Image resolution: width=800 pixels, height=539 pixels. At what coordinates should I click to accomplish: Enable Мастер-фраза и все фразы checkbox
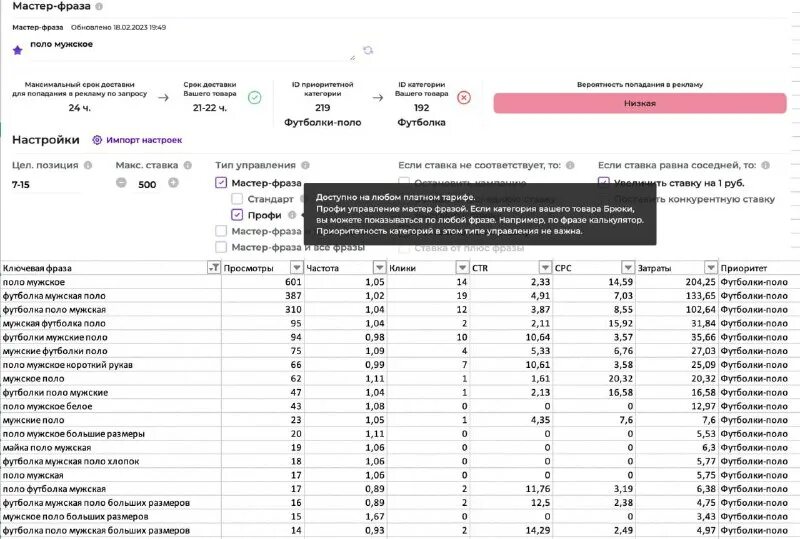click(221, 247)
